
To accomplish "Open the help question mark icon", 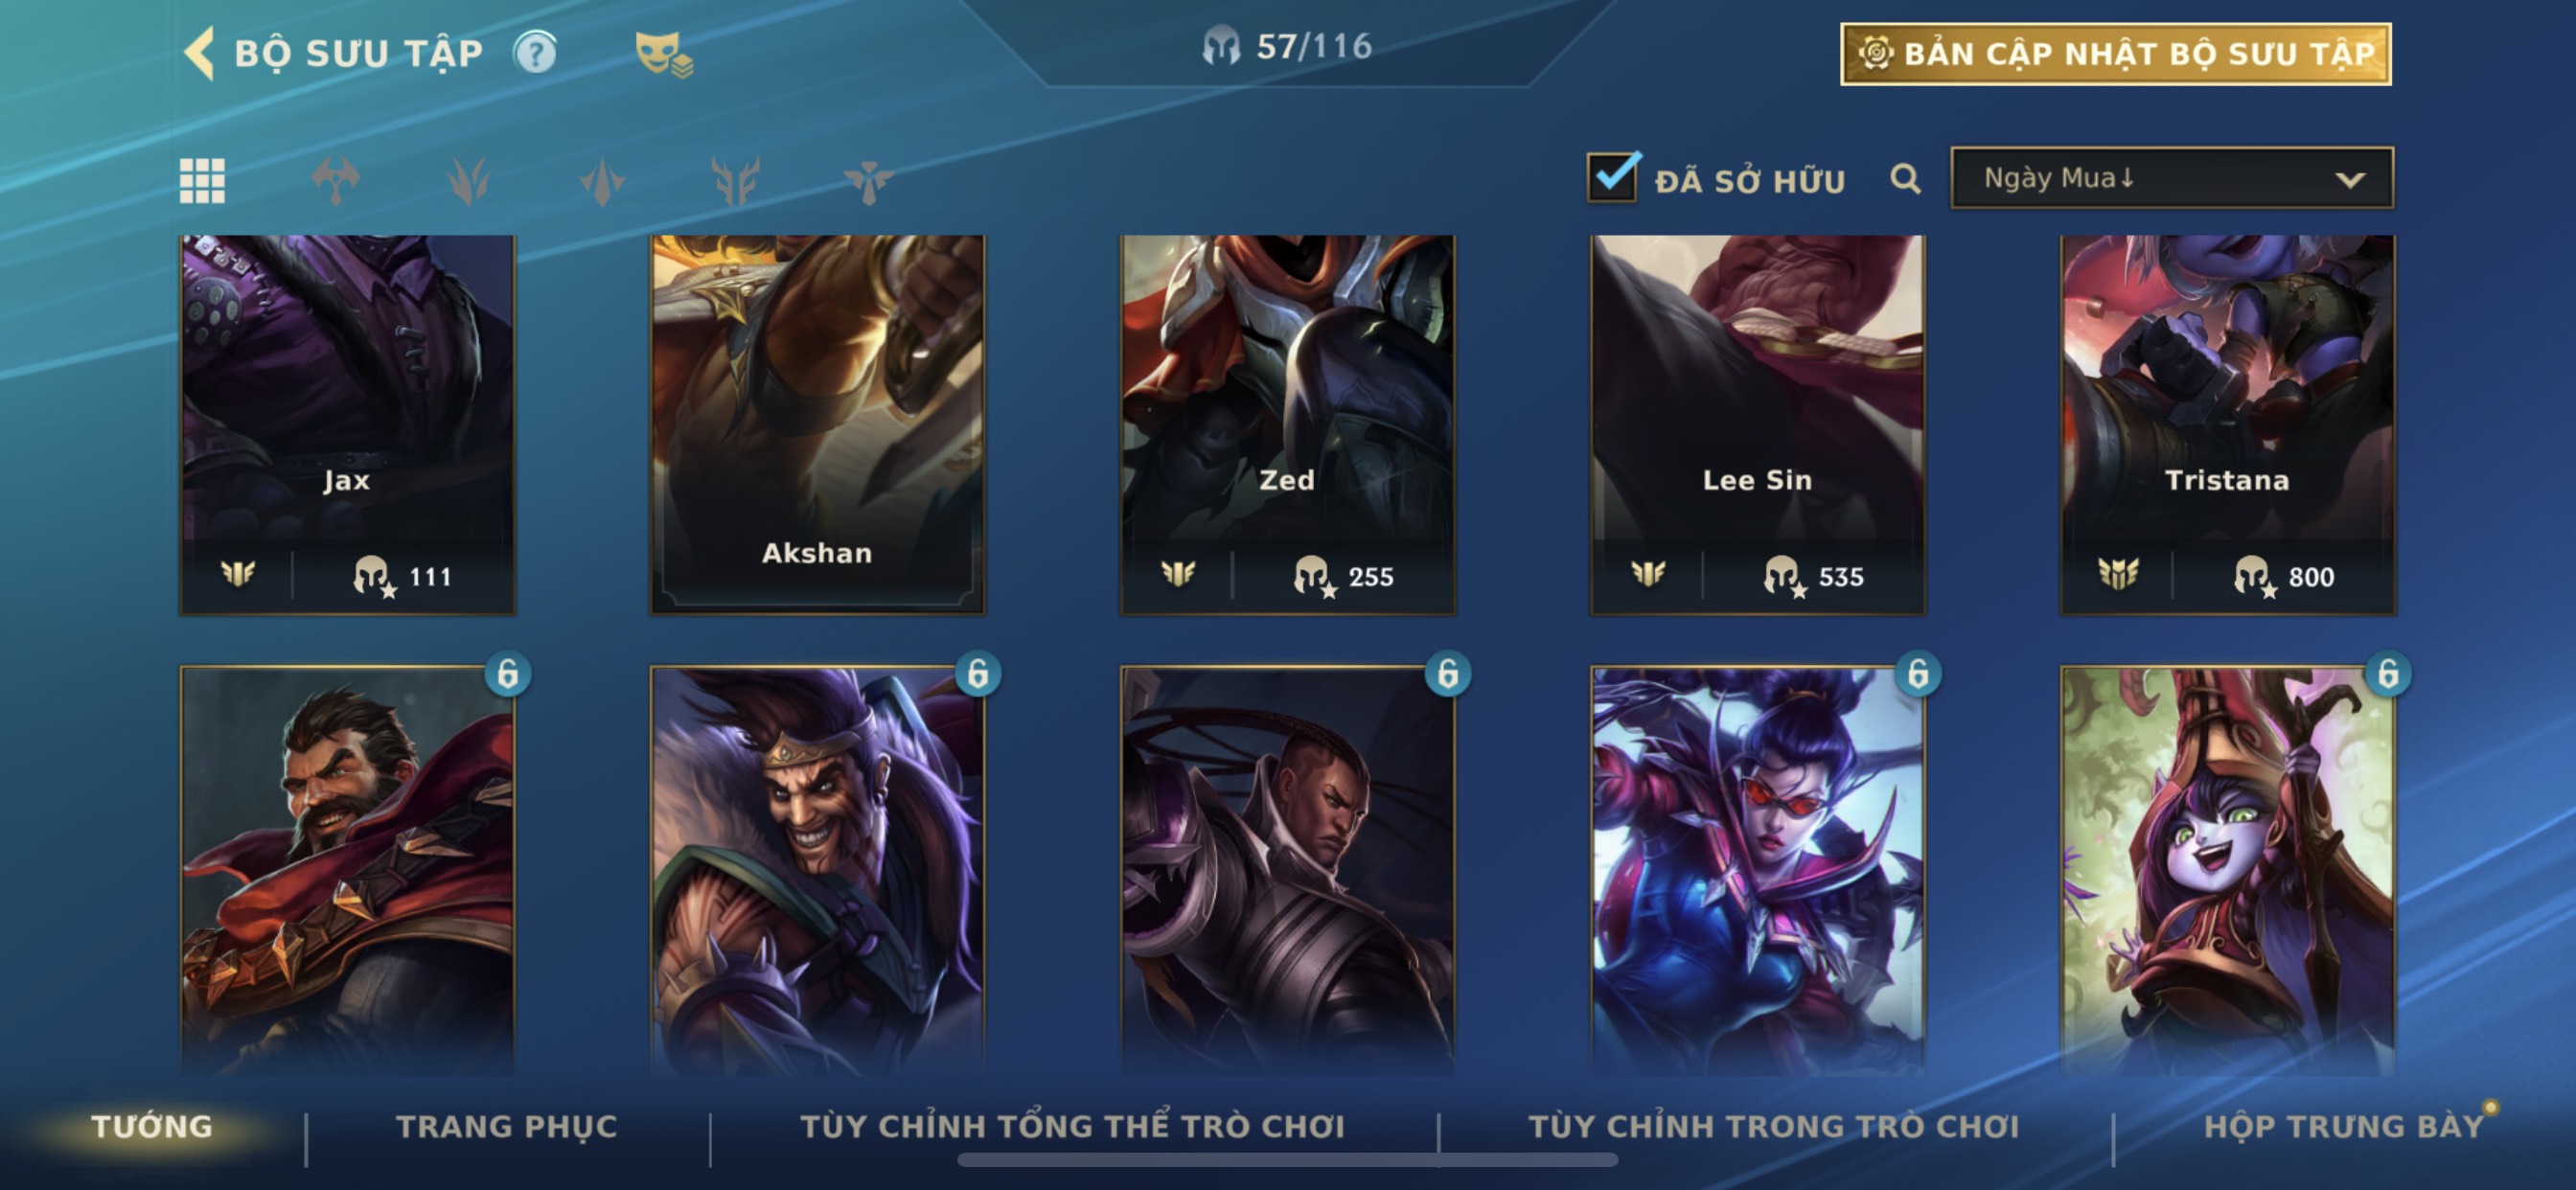I will click(x=535, y=52).
